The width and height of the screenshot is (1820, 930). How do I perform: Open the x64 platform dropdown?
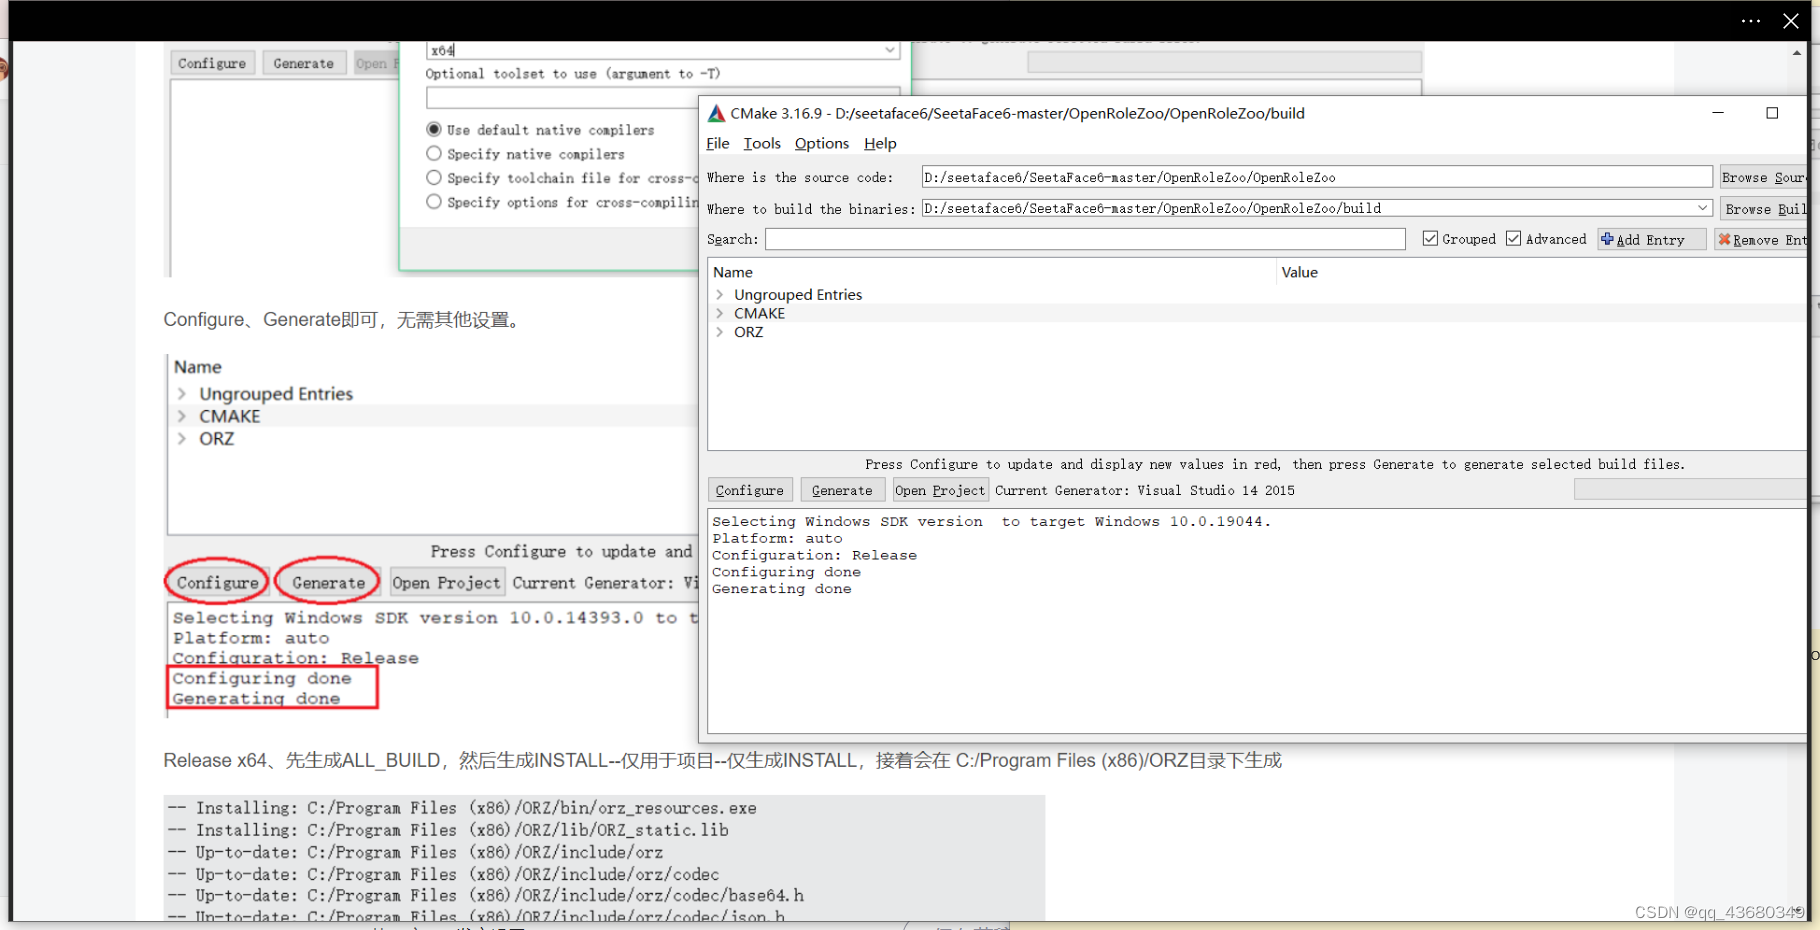tap(890, 49)
